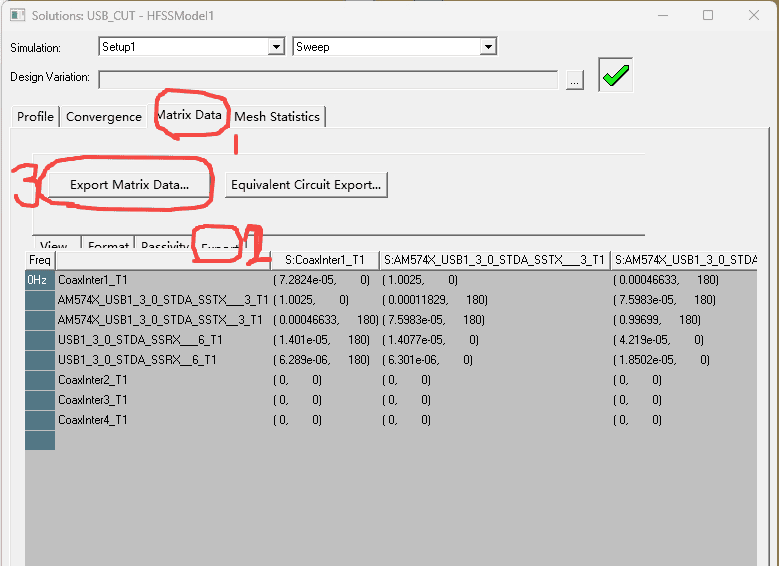The height and width of the screenshot is (566, 779).
Task: Click the Design Variation text field
Action: tap(328, 79)
